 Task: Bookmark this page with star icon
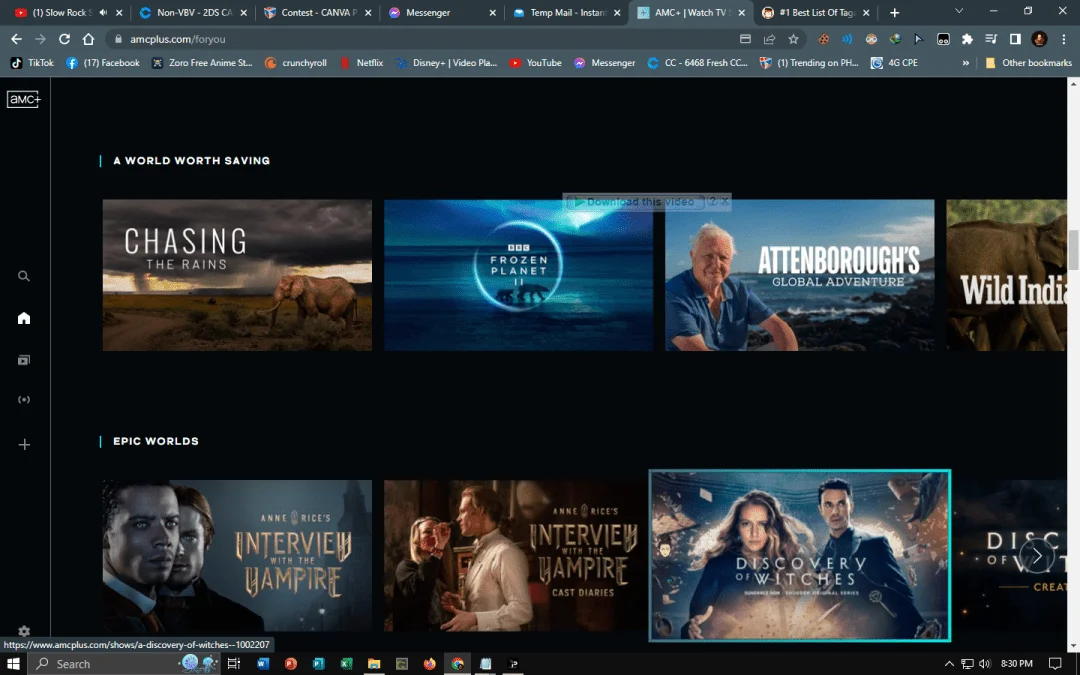click(x=793, y=39)
